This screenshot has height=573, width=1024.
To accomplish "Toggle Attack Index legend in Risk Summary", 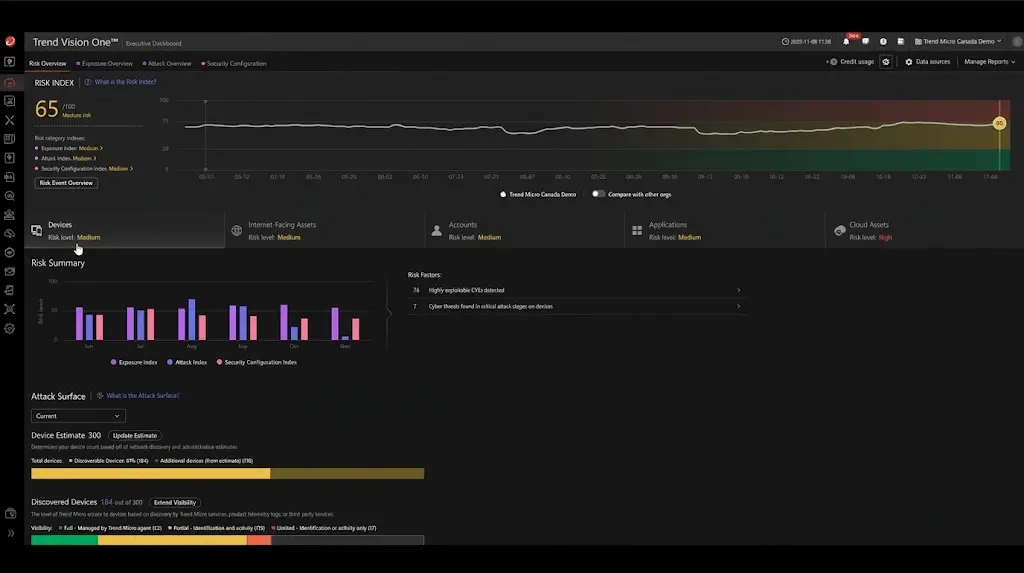I will [x=187, y=362].
